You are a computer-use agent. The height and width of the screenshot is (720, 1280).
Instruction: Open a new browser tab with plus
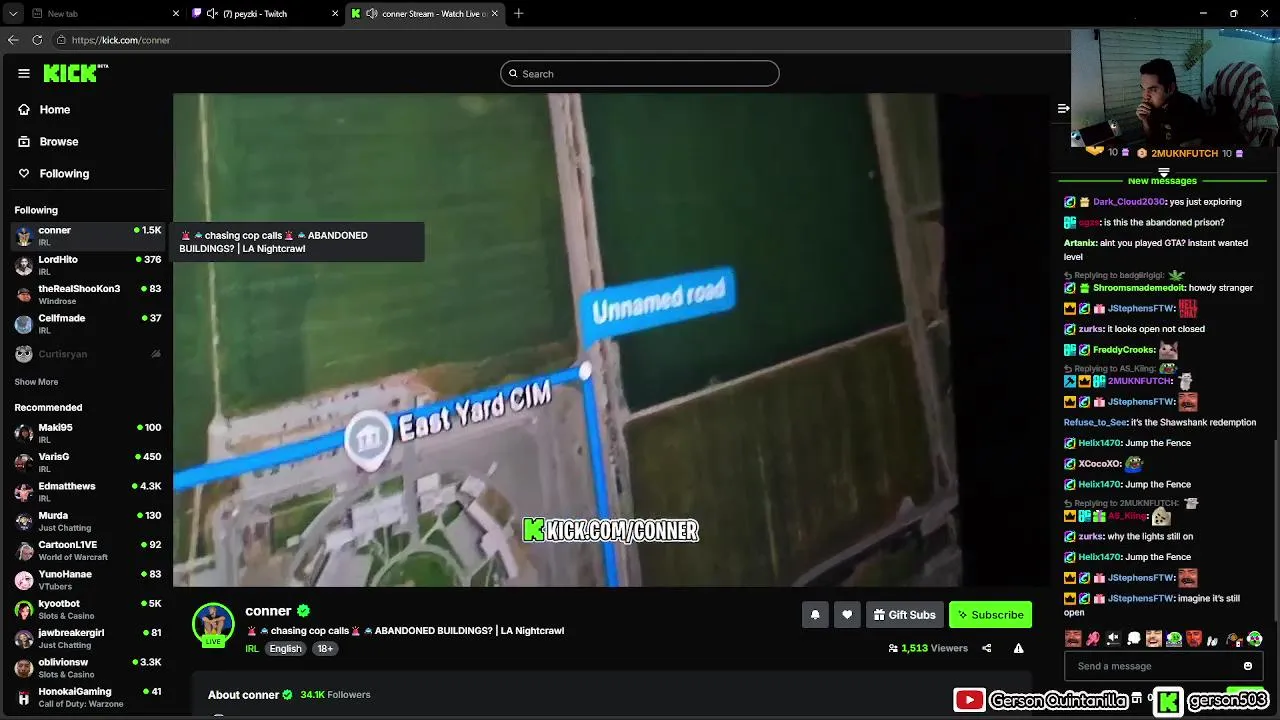point(518,14)
